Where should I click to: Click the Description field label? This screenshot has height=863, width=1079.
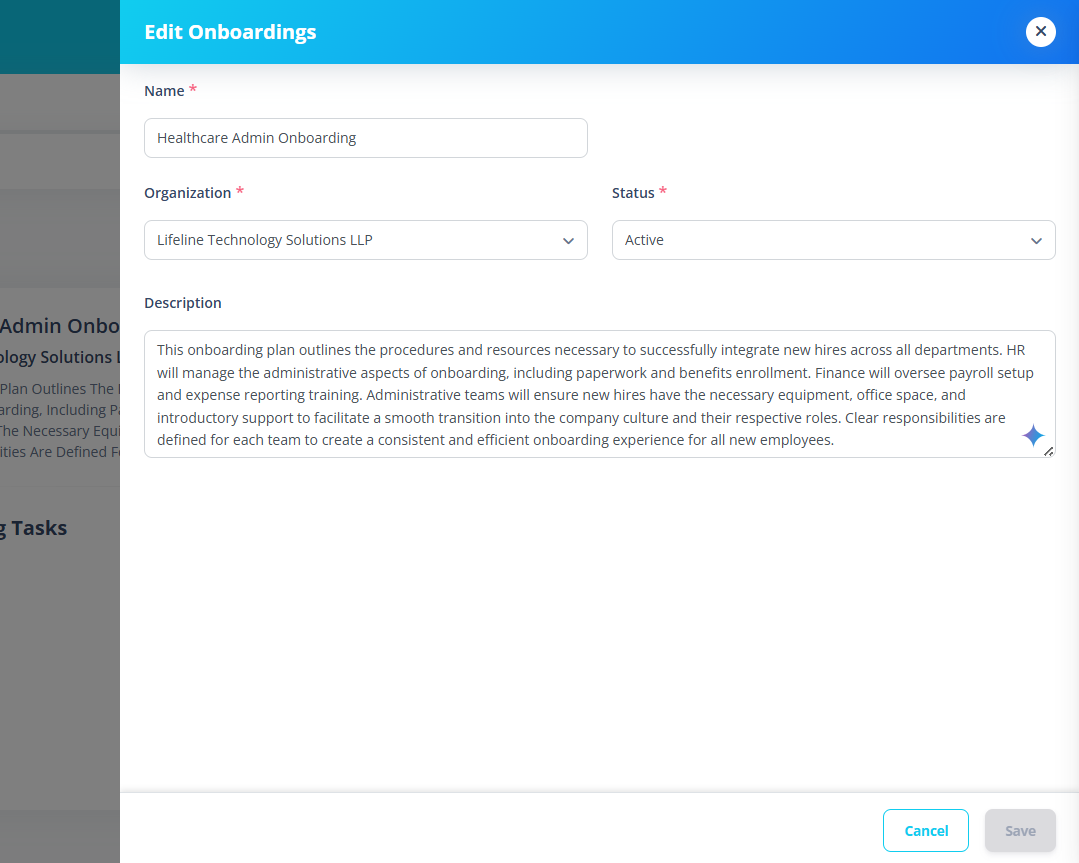tap(183, 303)
